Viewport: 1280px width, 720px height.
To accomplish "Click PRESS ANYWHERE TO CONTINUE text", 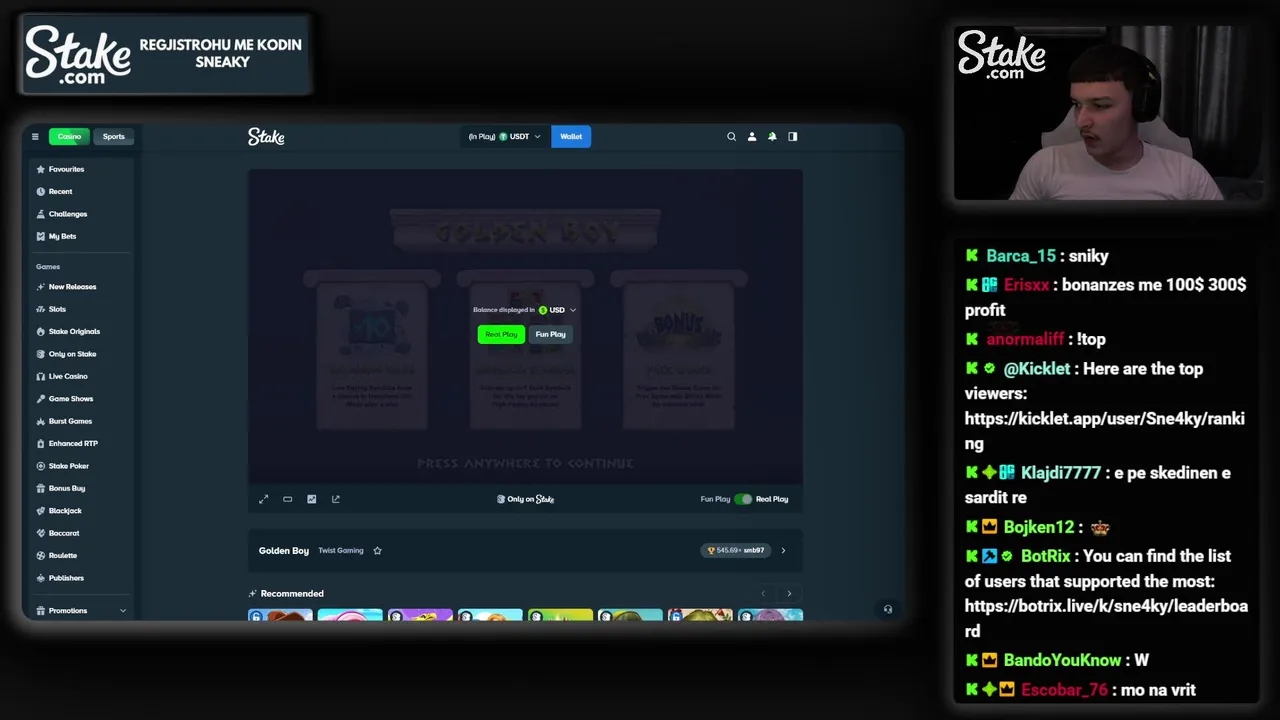I will (525, 464).
